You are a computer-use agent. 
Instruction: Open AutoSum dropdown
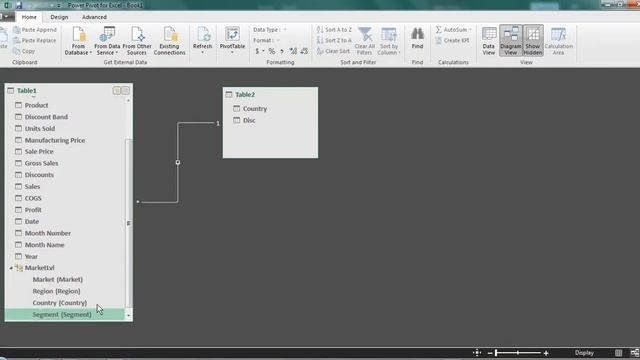470,30
